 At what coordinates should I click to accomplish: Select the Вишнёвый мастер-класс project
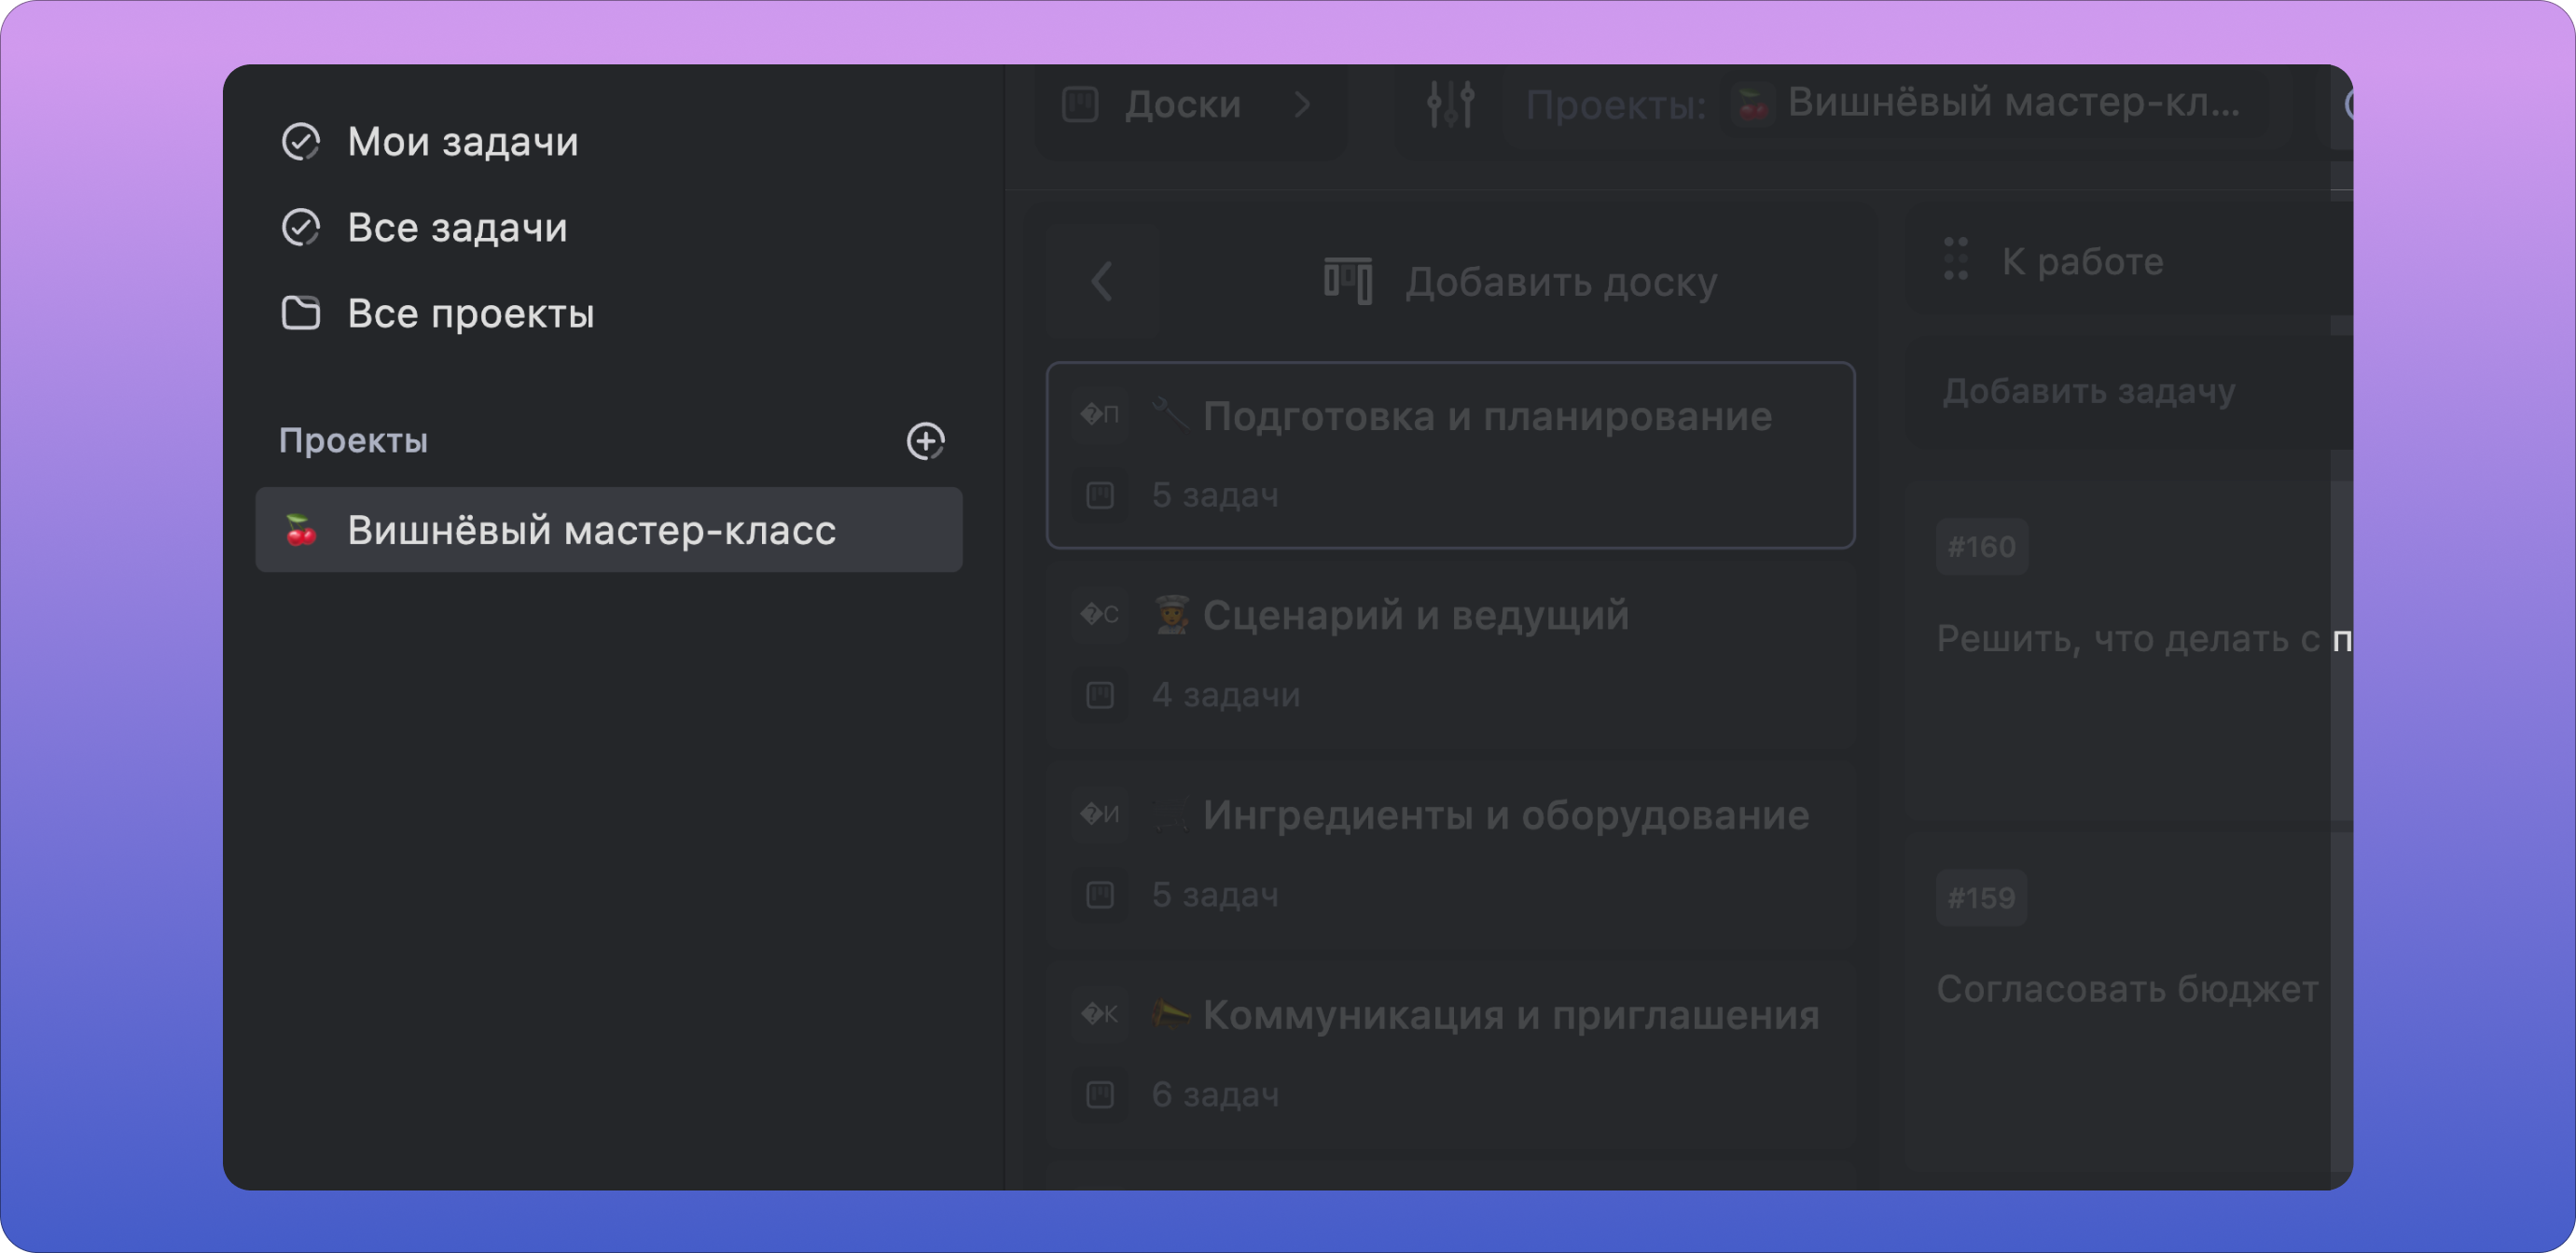[608, 530]
